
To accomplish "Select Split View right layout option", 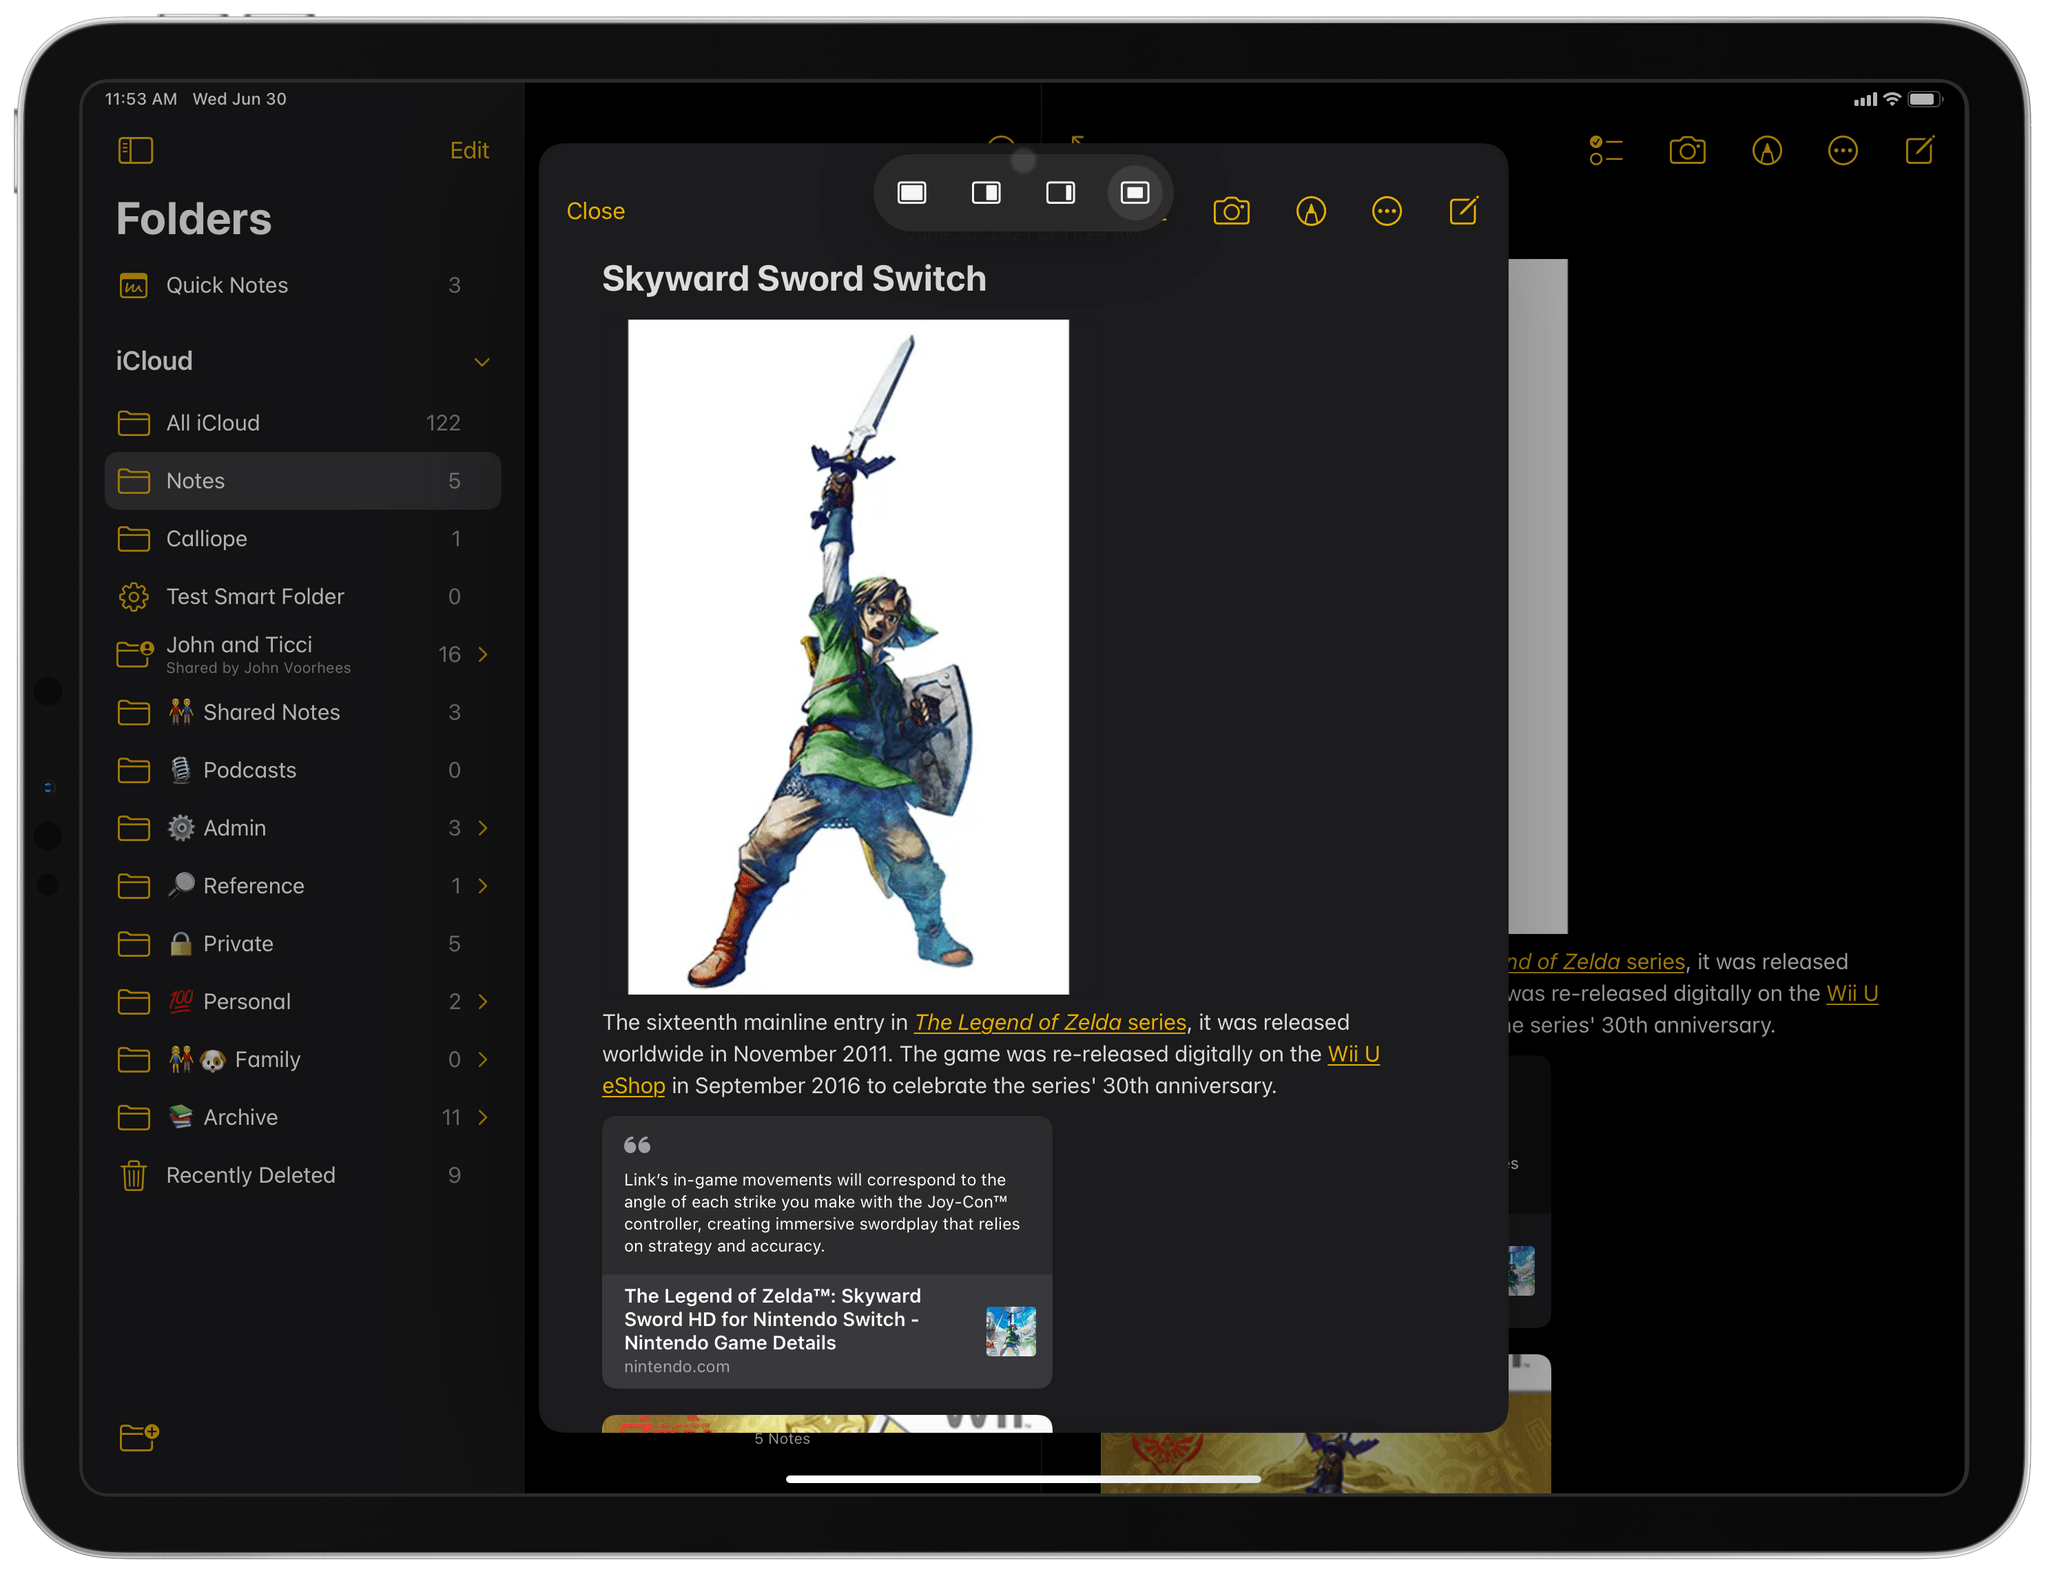I will pos(1060,192).
